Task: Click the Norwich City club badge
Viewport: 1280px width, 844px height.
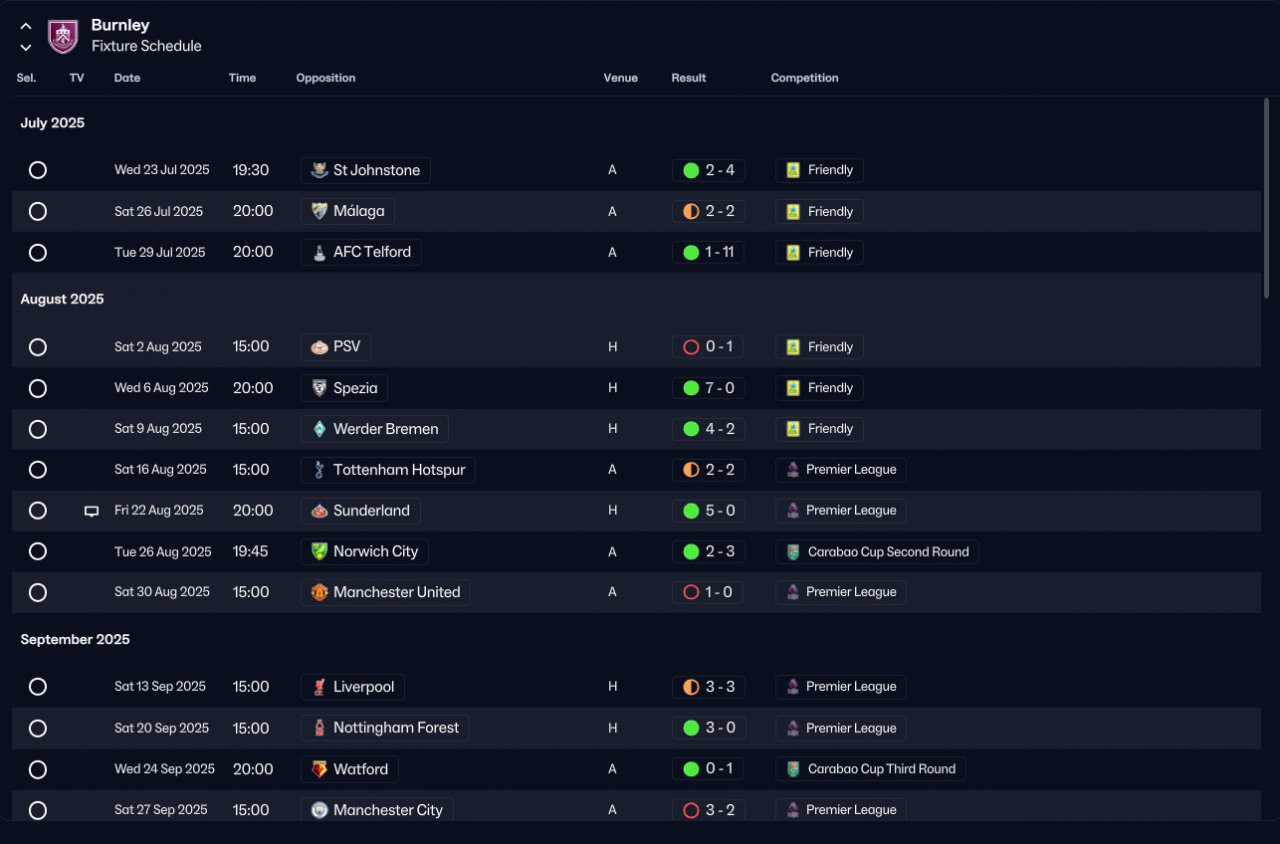Action: click(x=319, y=551)
